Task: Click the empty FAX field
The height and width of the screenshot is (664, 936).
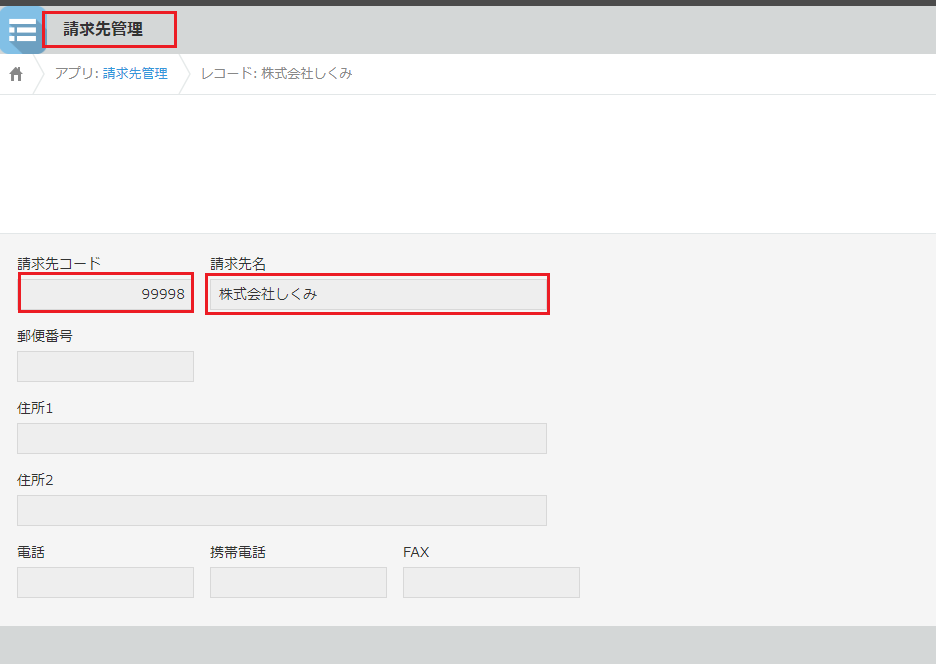Action: click(491, 582)
